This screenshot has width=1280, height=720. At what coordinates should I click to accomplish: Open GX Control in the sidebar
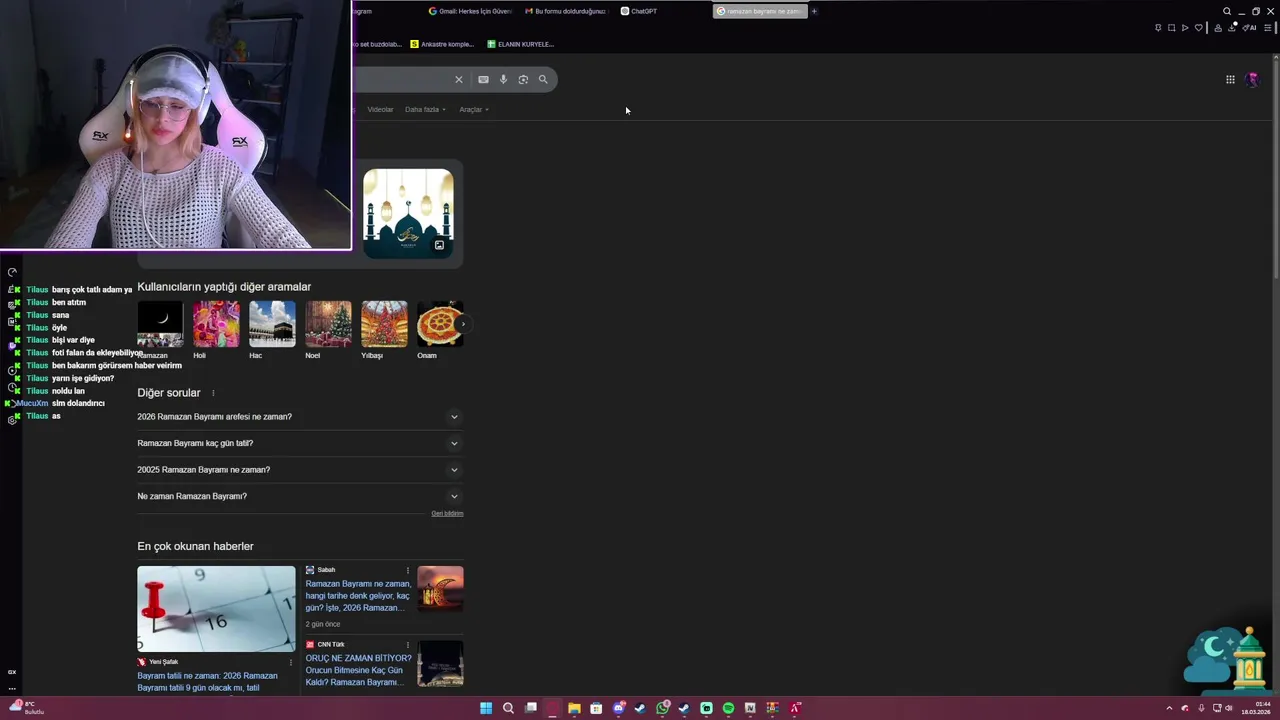(x=12, y=272)
